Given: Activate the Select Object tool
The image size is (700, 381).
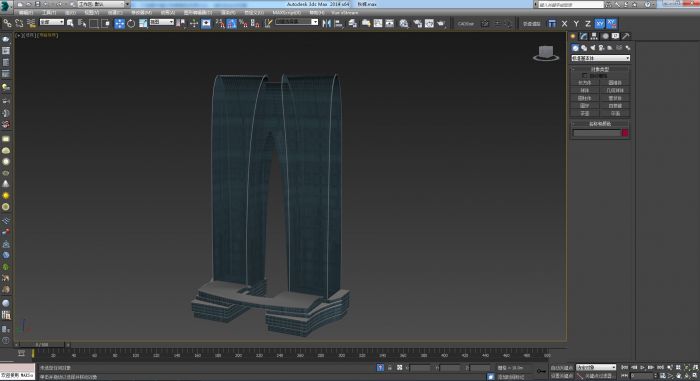Looking at the screenshot, I should click(70, 23).
